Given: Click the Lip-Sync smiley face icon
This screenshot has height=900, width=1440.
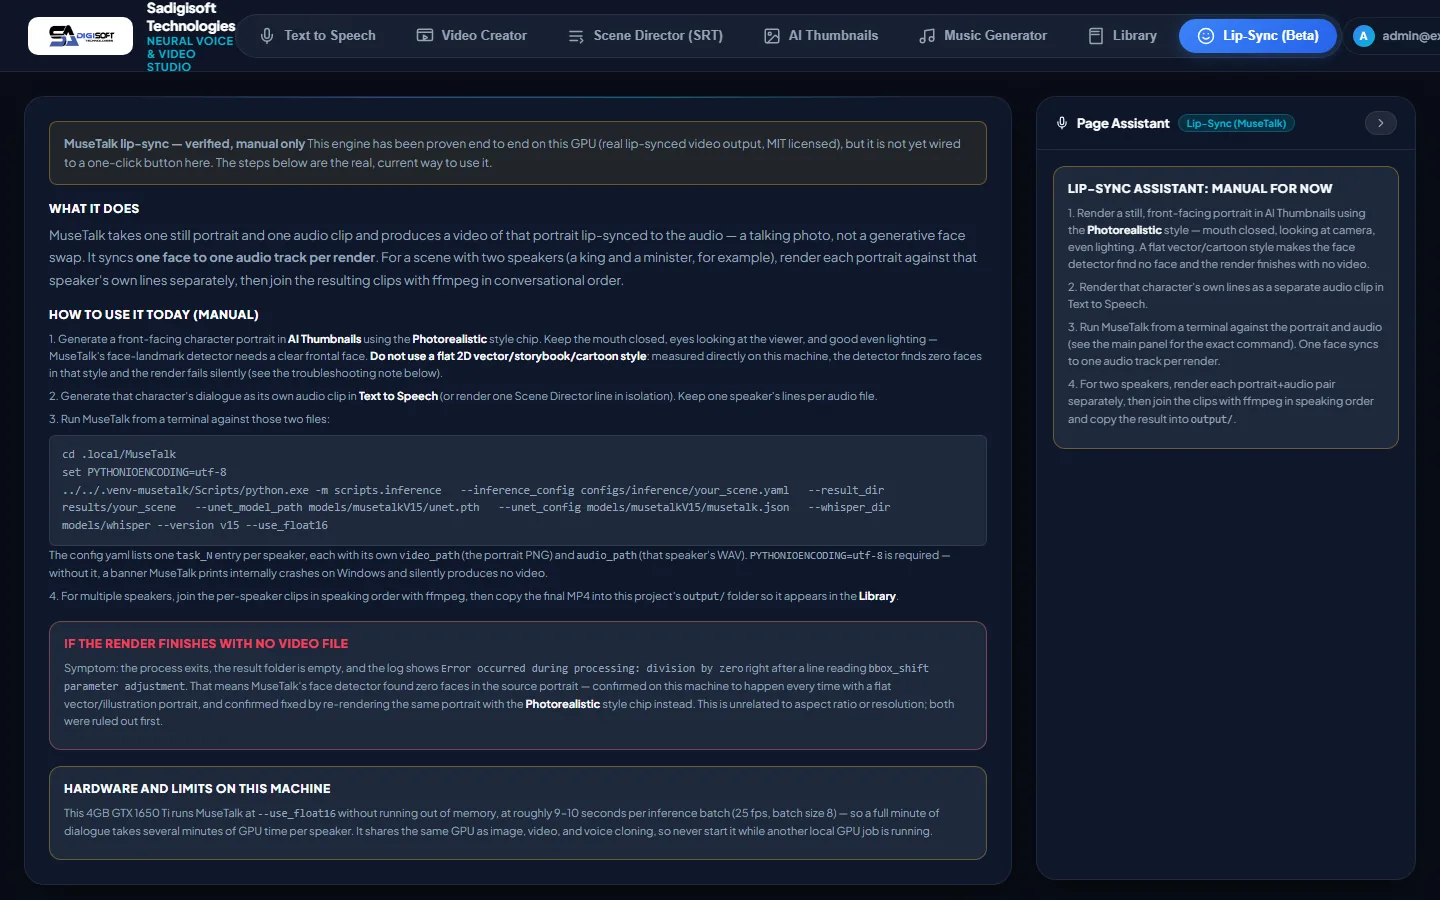Looking at the screenshot, I should coord(1206,36).
